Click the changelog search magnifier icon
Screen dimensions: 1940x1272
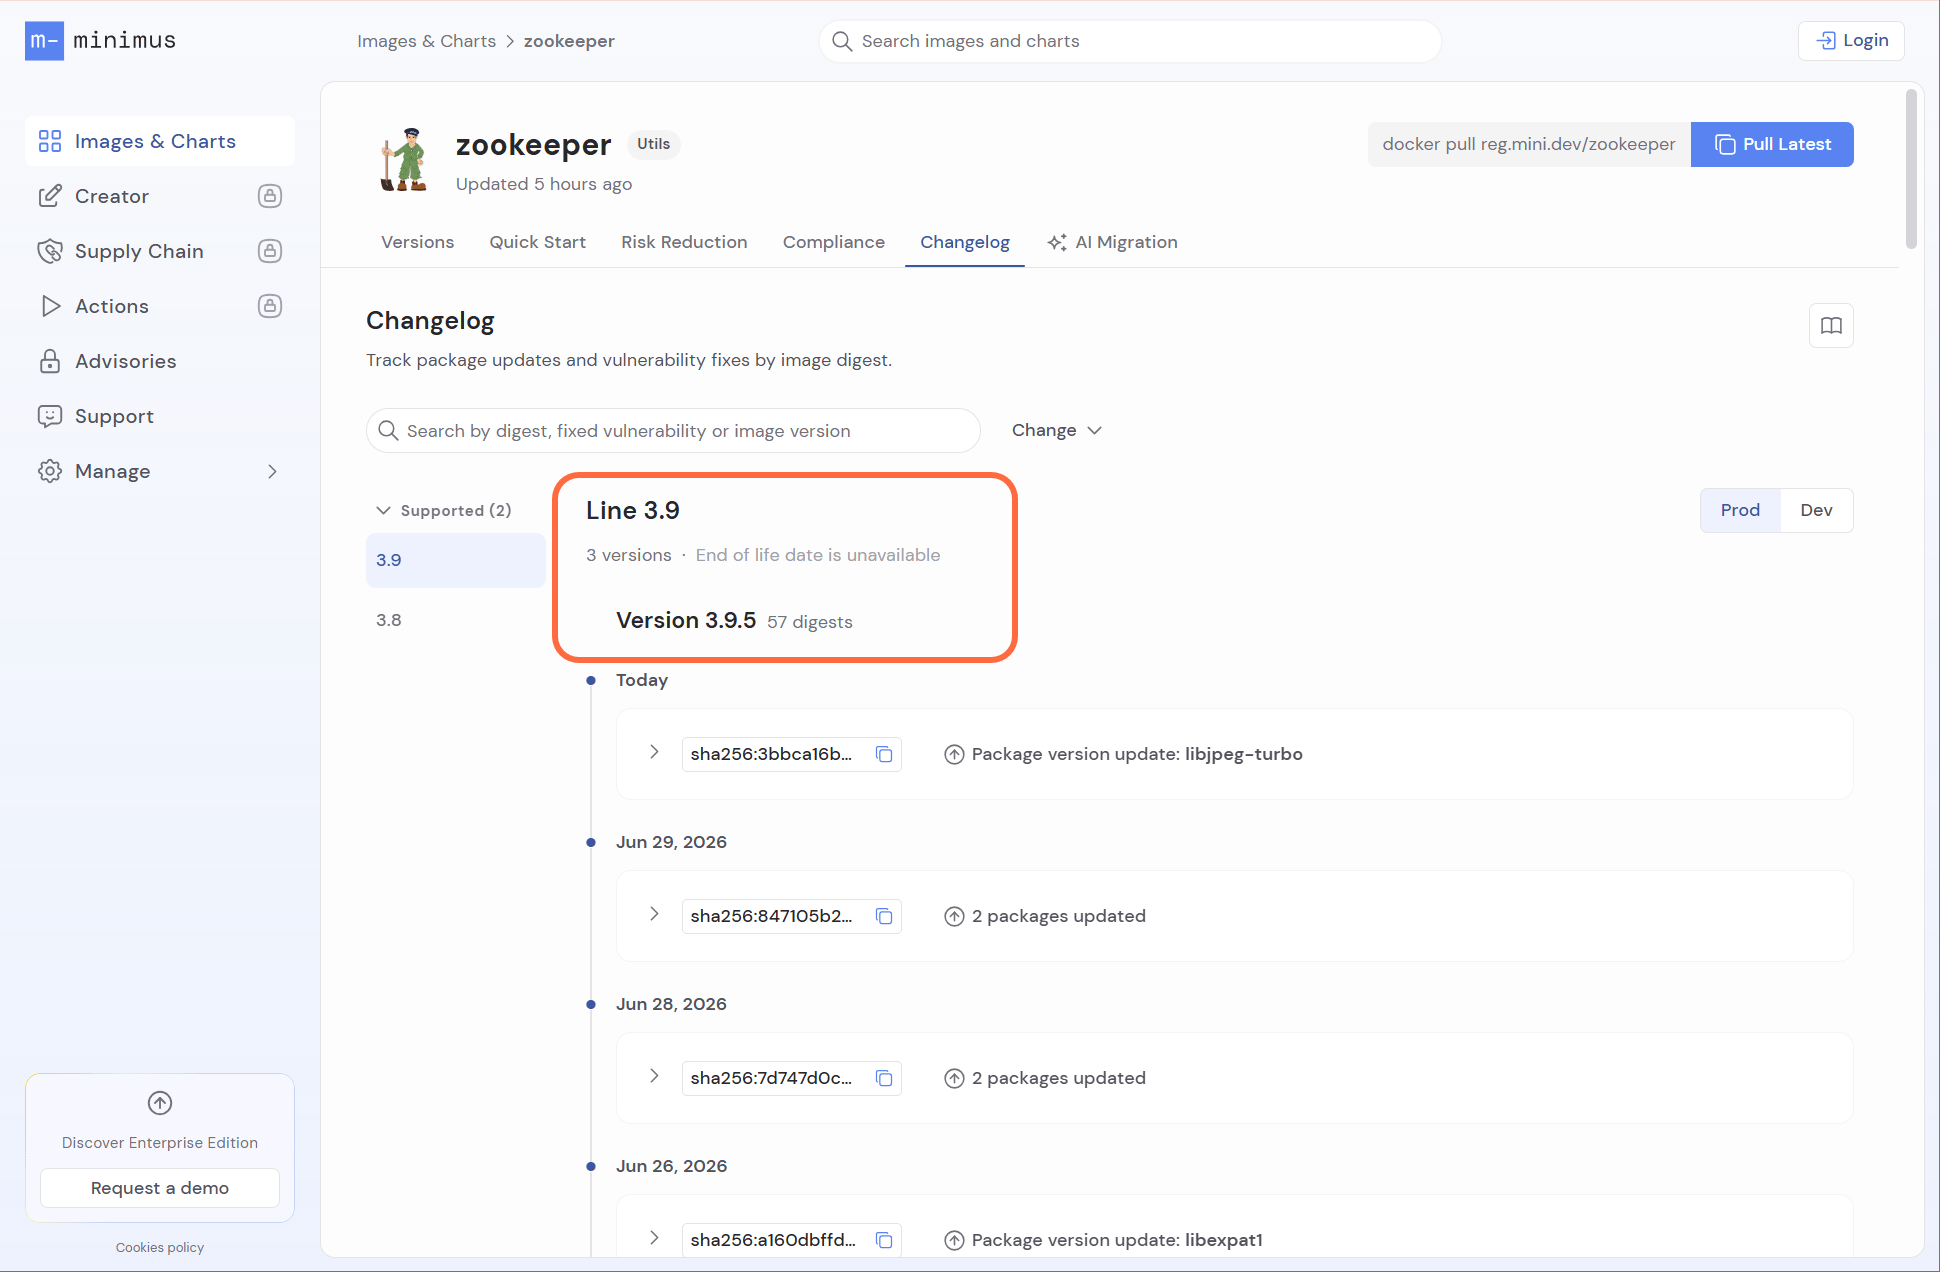388,430
